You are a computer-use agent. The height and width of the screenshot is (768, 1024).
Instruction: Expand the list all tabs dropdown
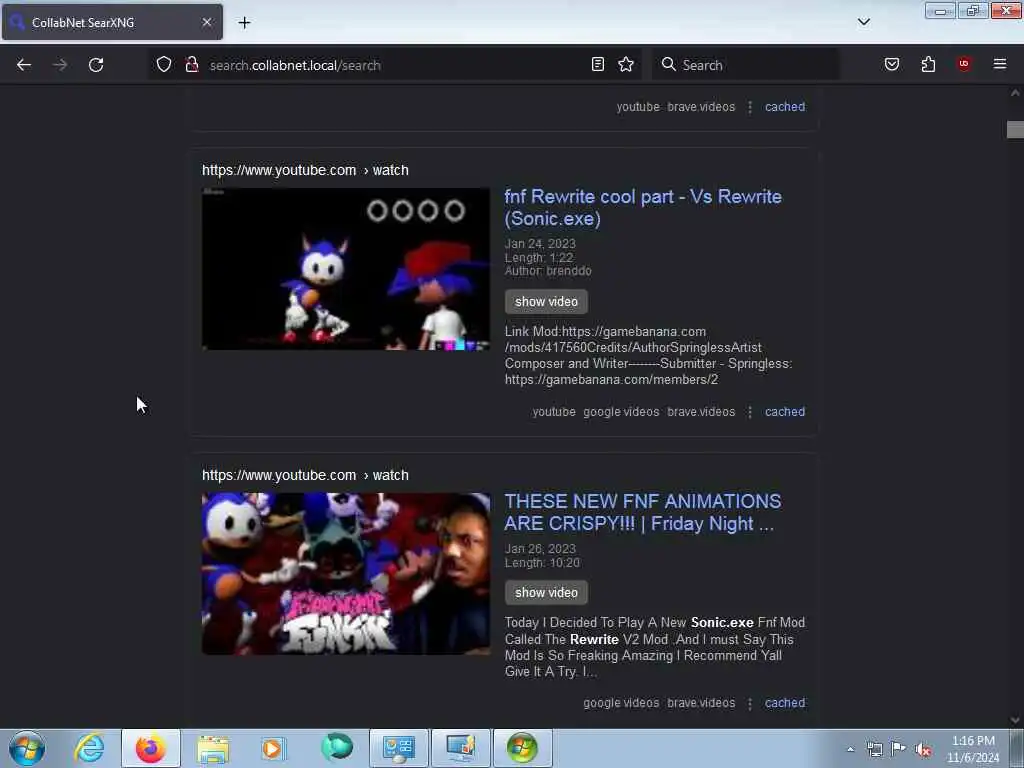point(864,22)
